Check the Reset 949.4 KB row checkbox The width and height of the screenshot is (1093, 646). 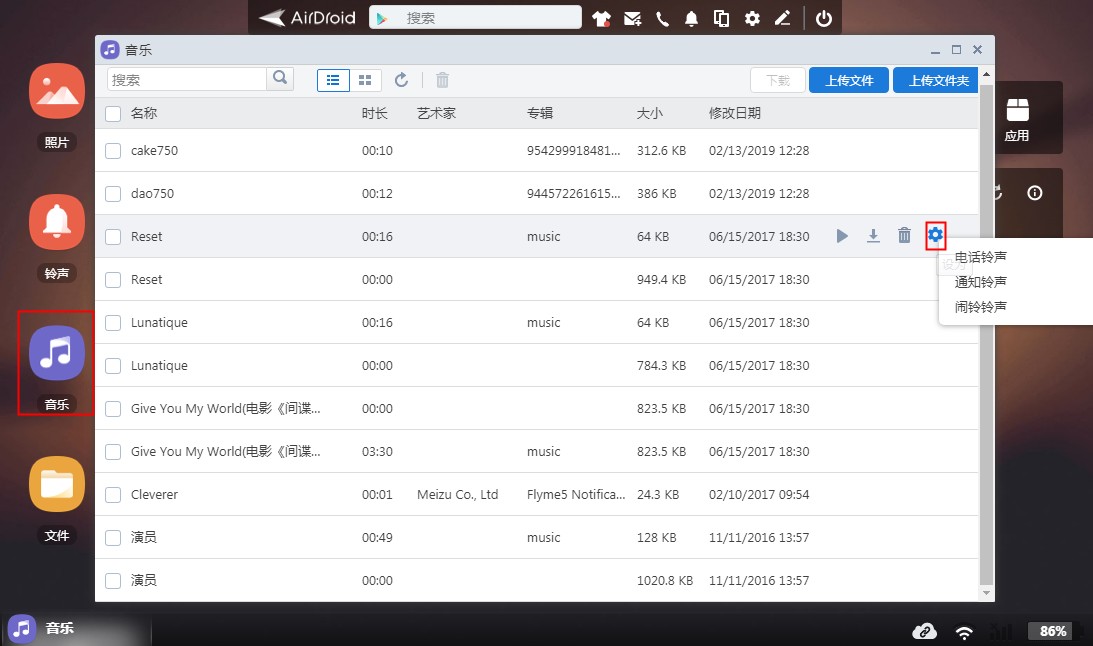[113, 280]
